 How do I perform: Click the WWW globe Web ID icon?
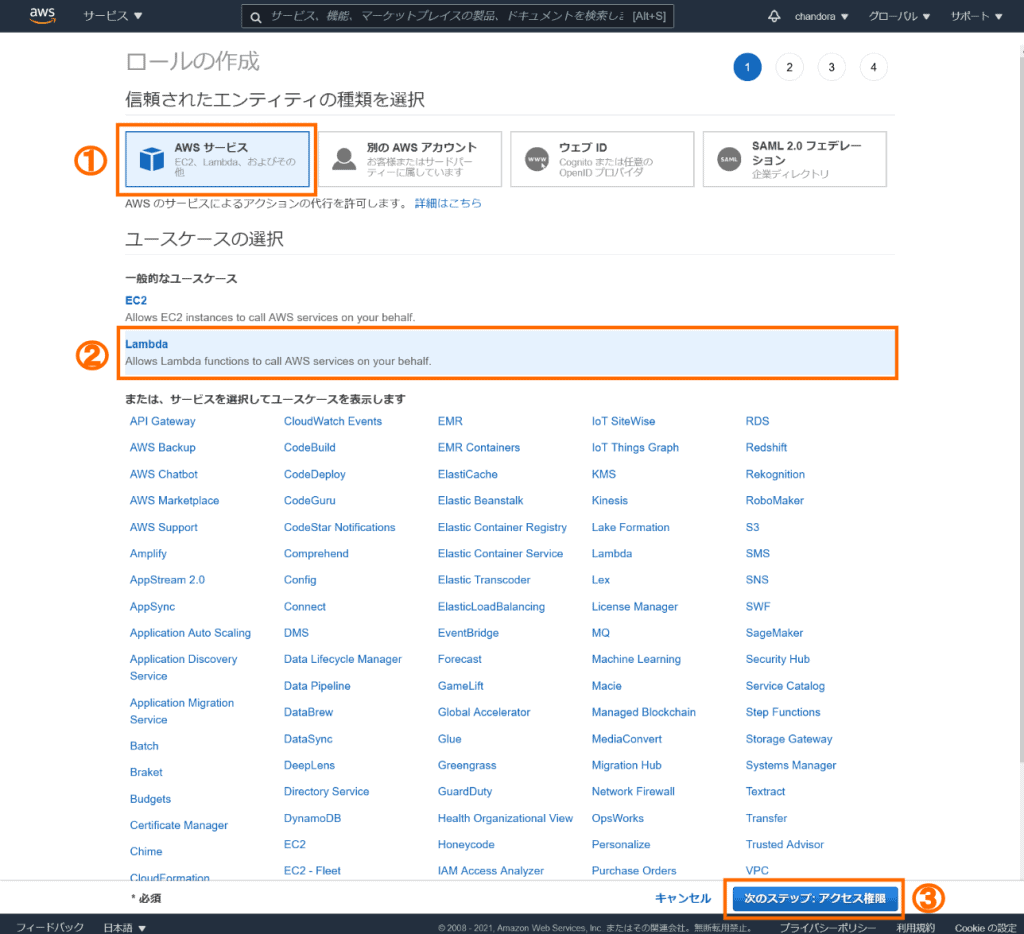537,159
